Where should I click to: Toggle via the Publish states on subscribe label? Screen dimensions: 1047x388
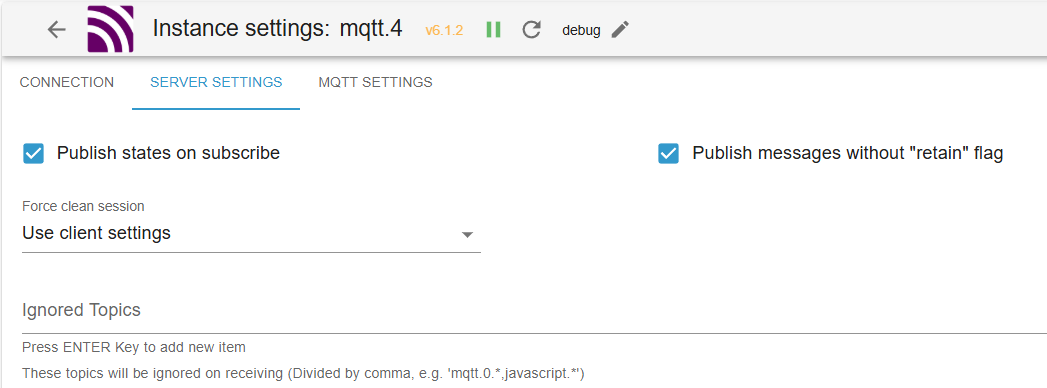[168, 153]
